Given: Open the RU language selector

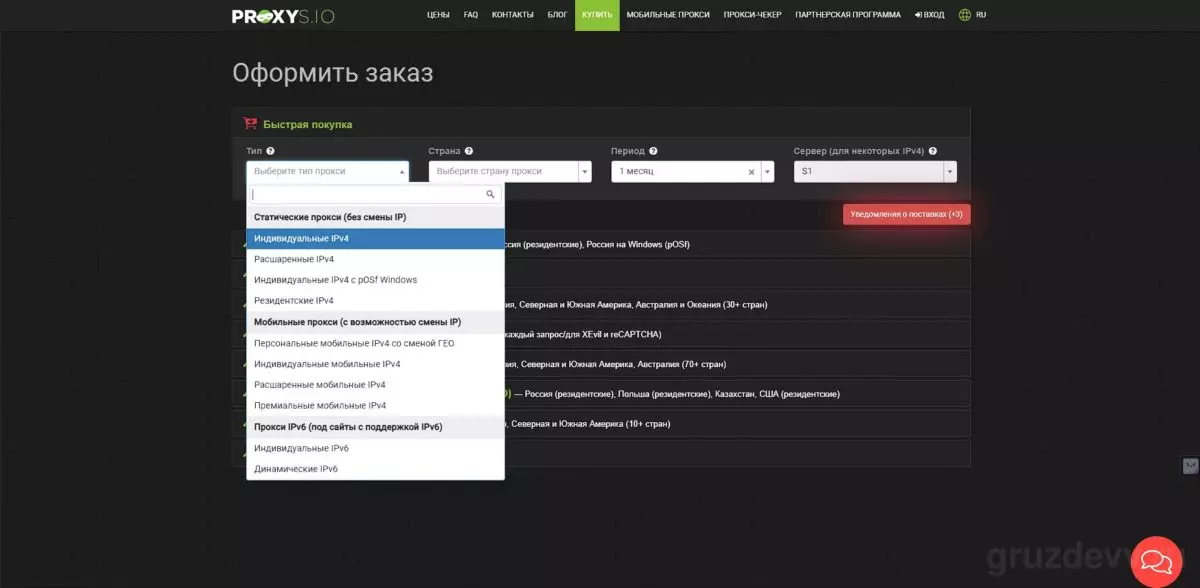Looking at the screenshot, I should click(x=981, y=15).
